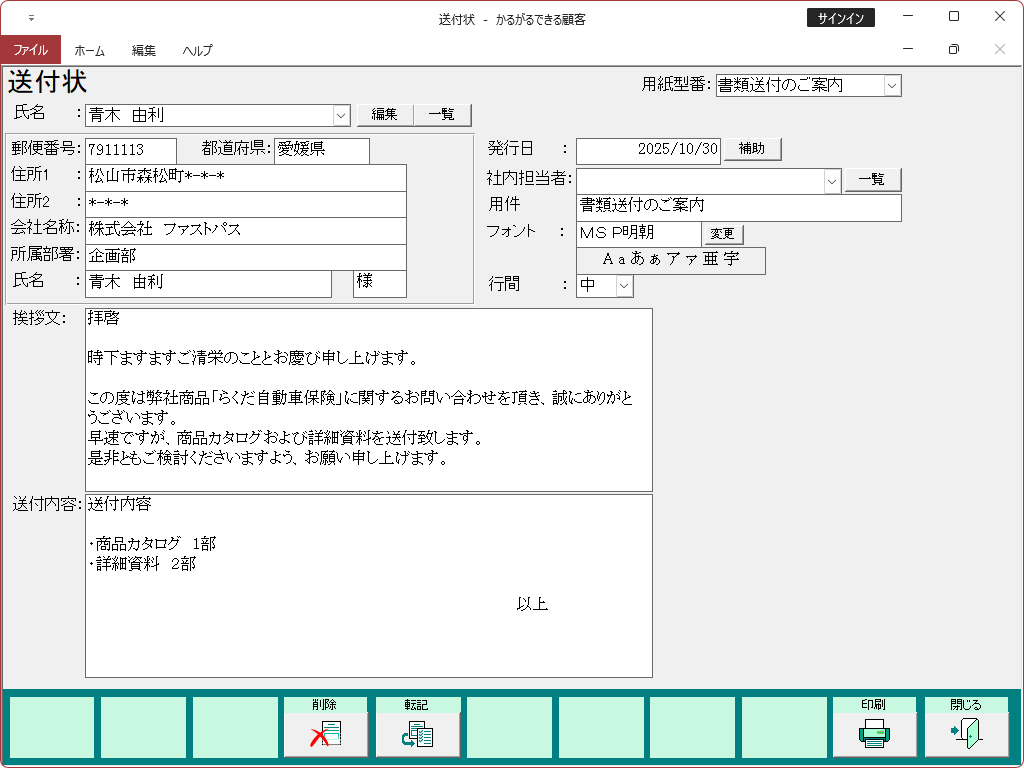The height and width of the screenshot is (768, 1024).
Task: Click the 転記 copy icon button
Action: (x=417, y=734)
